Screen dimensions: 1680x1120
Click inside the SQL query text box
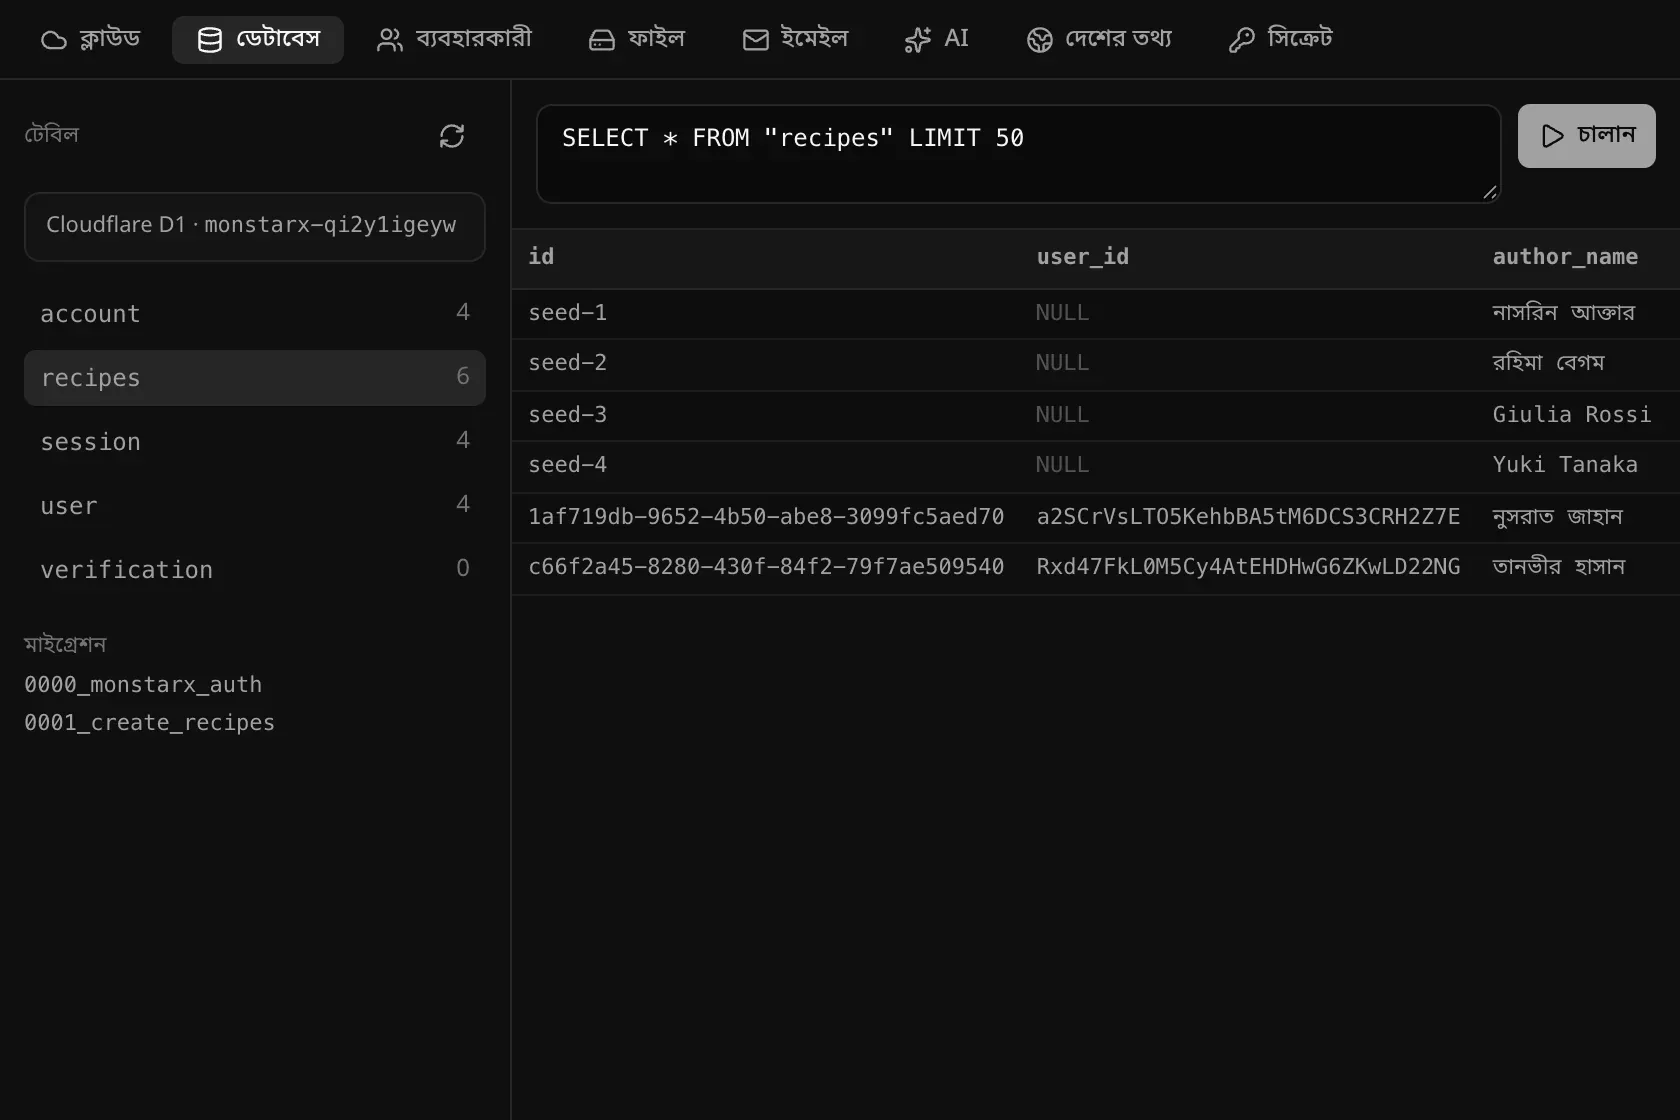coord(1019,154)
